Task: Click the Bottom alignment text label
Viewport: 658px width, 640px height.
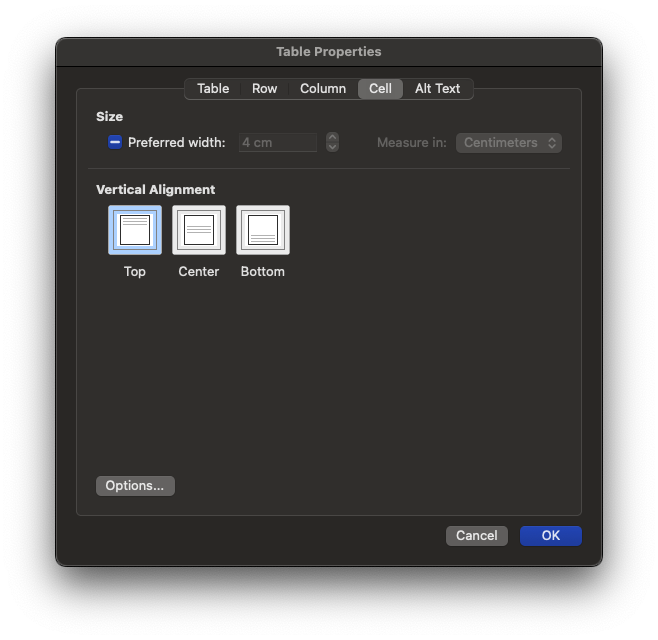Action: [x=263, y=272]
